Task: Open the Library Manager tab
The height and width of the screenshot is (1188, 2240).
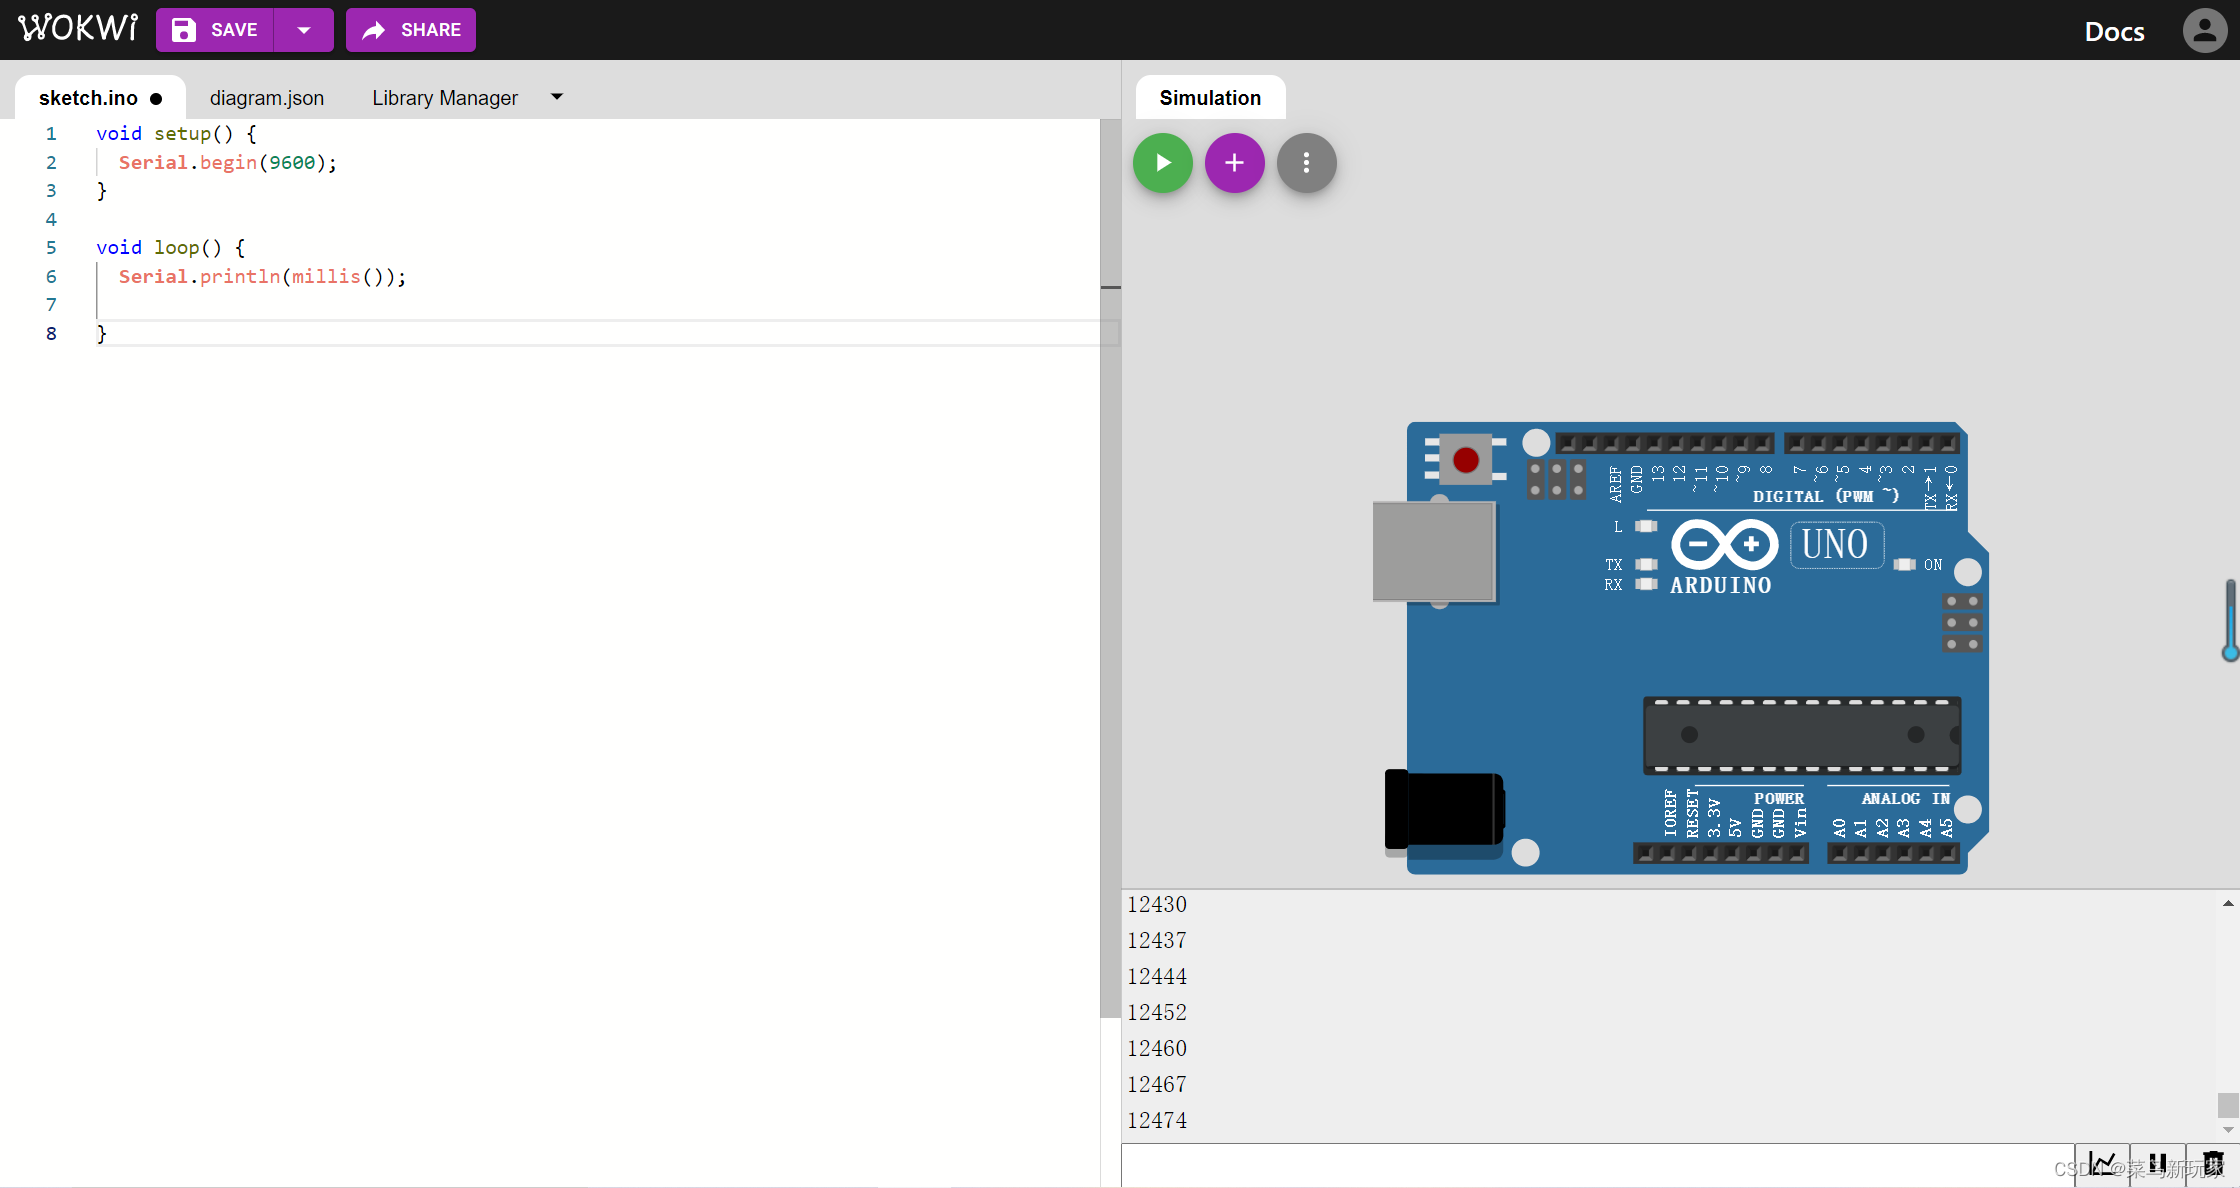Action: click(445, 98)
